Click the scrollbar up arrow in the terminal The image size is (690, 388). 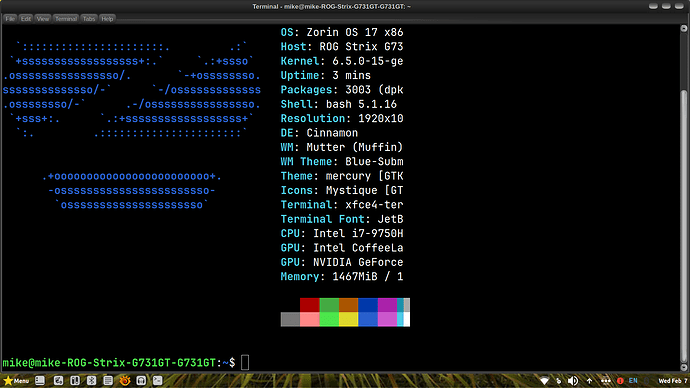pyautogui.click(x=684, y=29)
